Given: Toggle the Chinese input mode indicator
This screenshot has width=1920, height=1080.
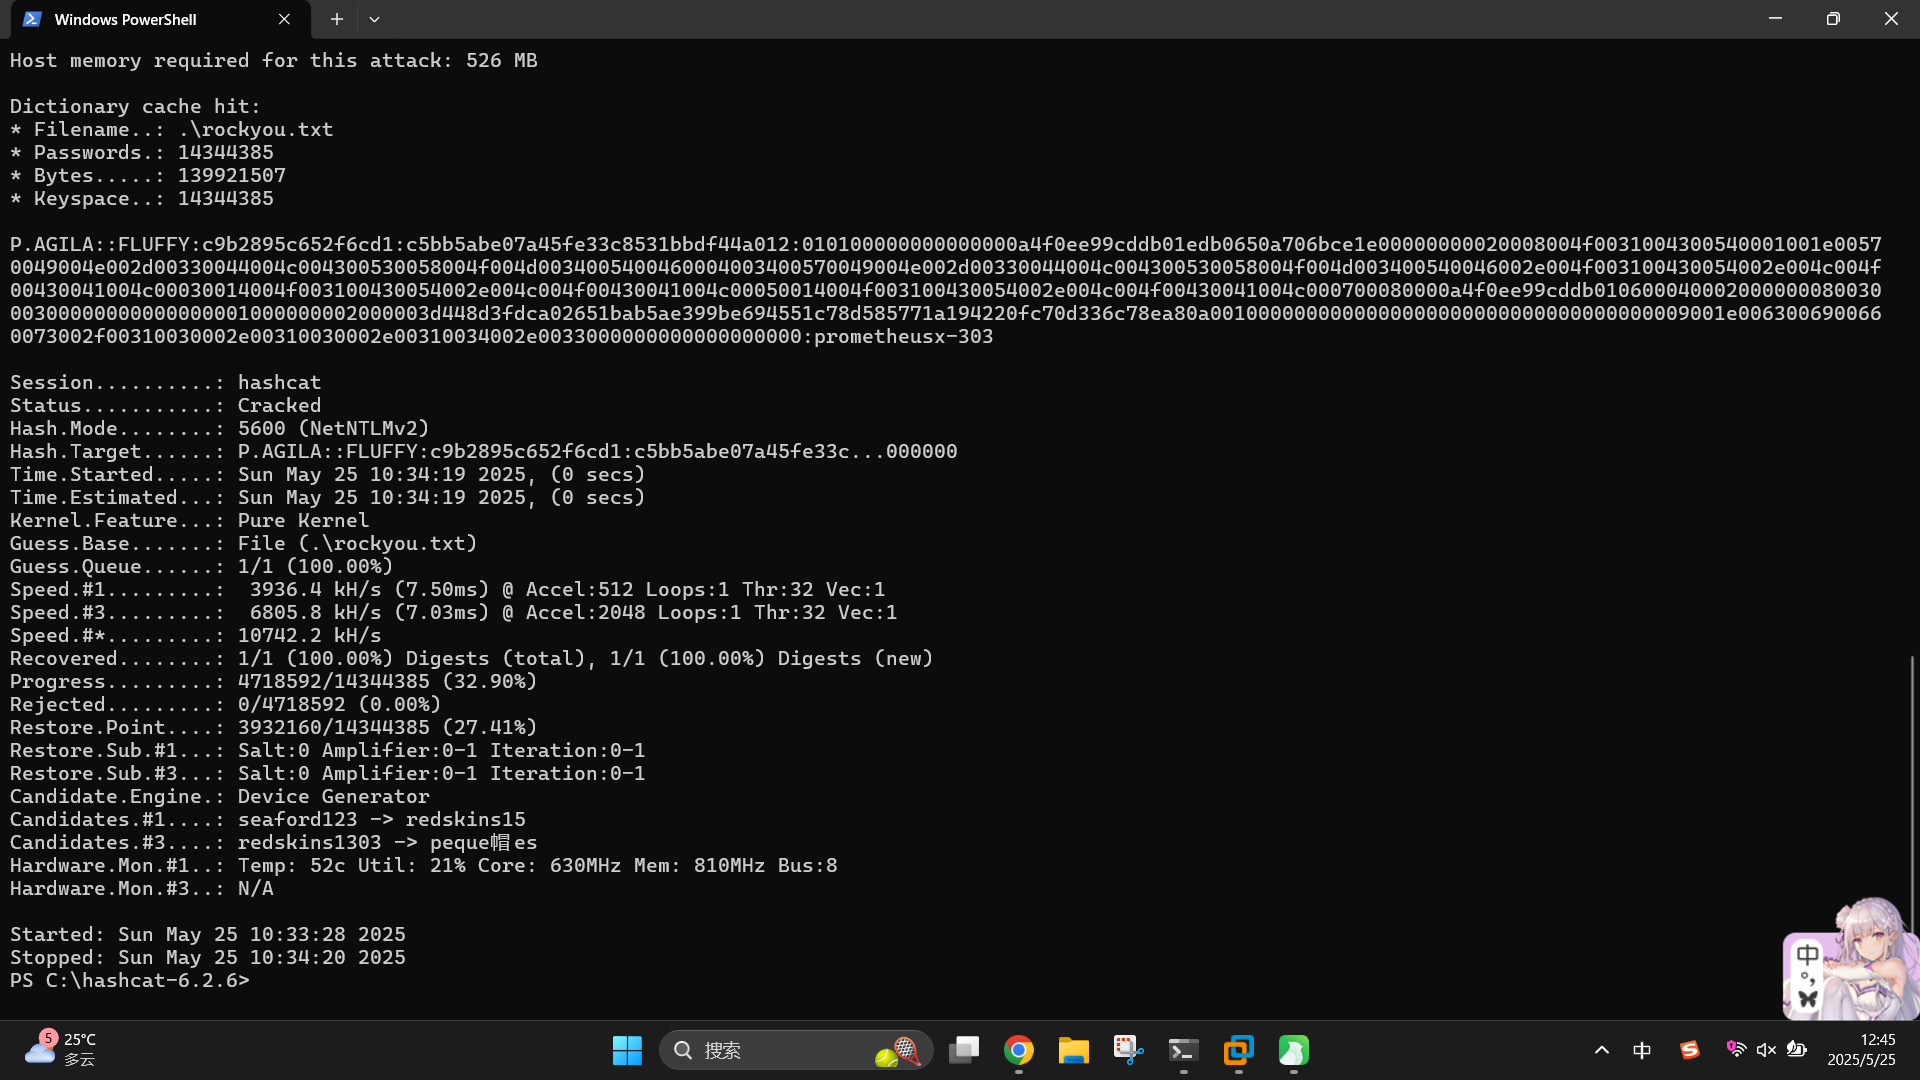Looking at the screenshot, I should (x=1642, y=1050).
